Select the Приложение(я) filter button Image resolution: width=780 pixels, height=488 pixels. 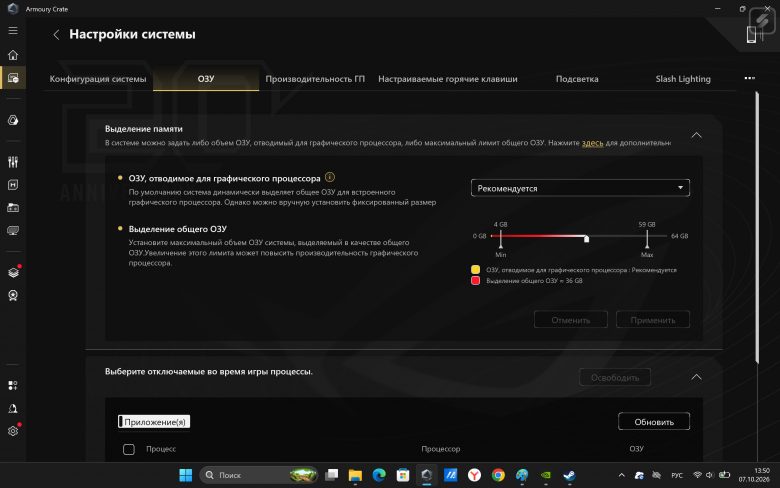154,422
